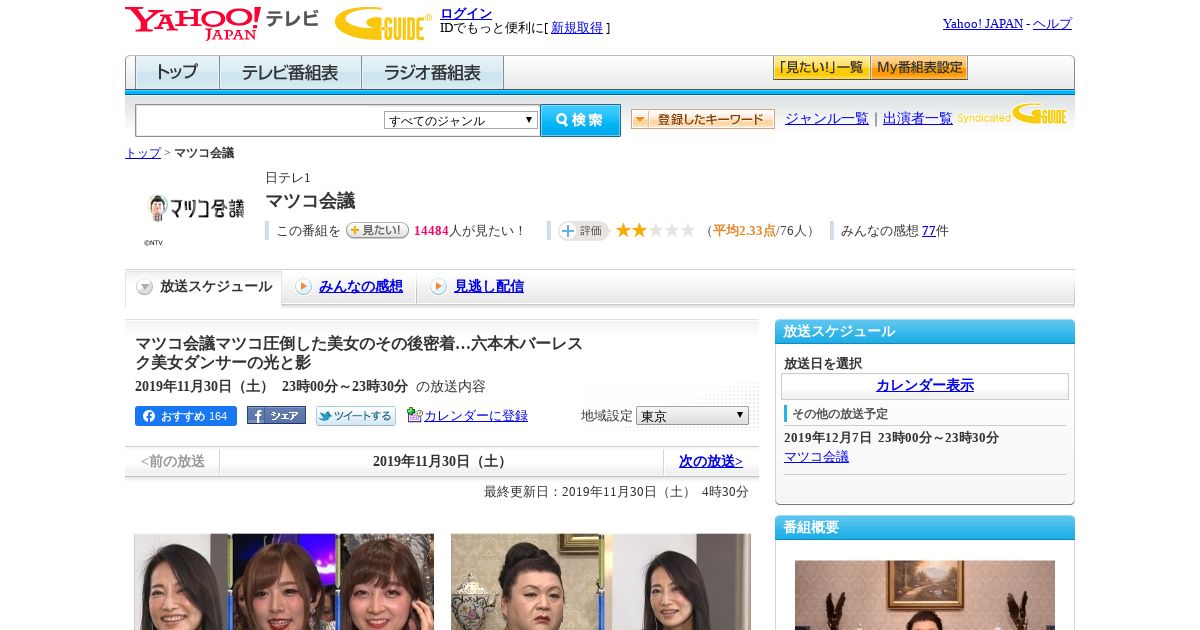Click the right program photo with Matsuko

(601, 581)
